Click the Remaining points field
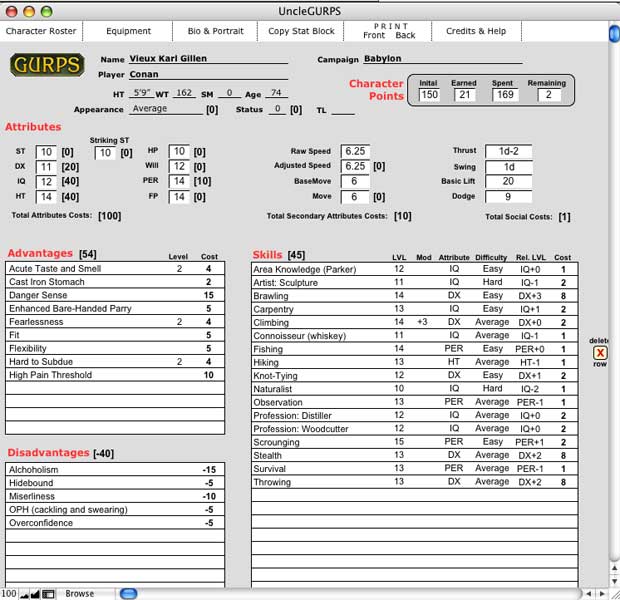620x600 pixels. point(549,95)
